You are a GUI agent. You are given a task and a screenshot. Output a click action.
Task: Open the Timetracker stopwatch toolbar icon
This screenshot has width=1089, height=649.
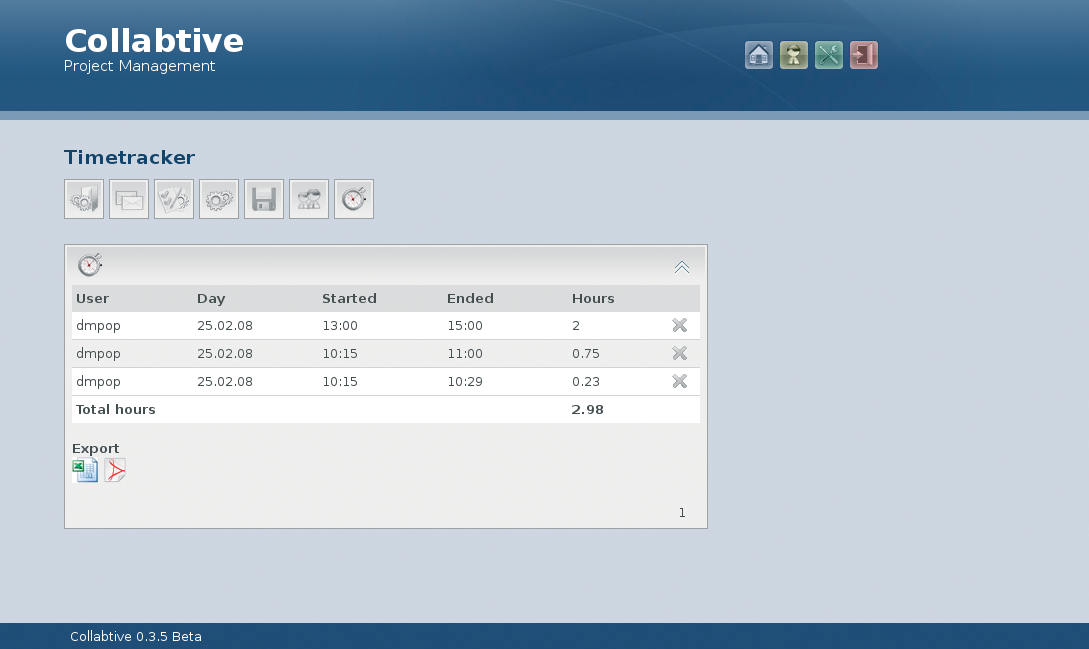[x=354, y=199]
